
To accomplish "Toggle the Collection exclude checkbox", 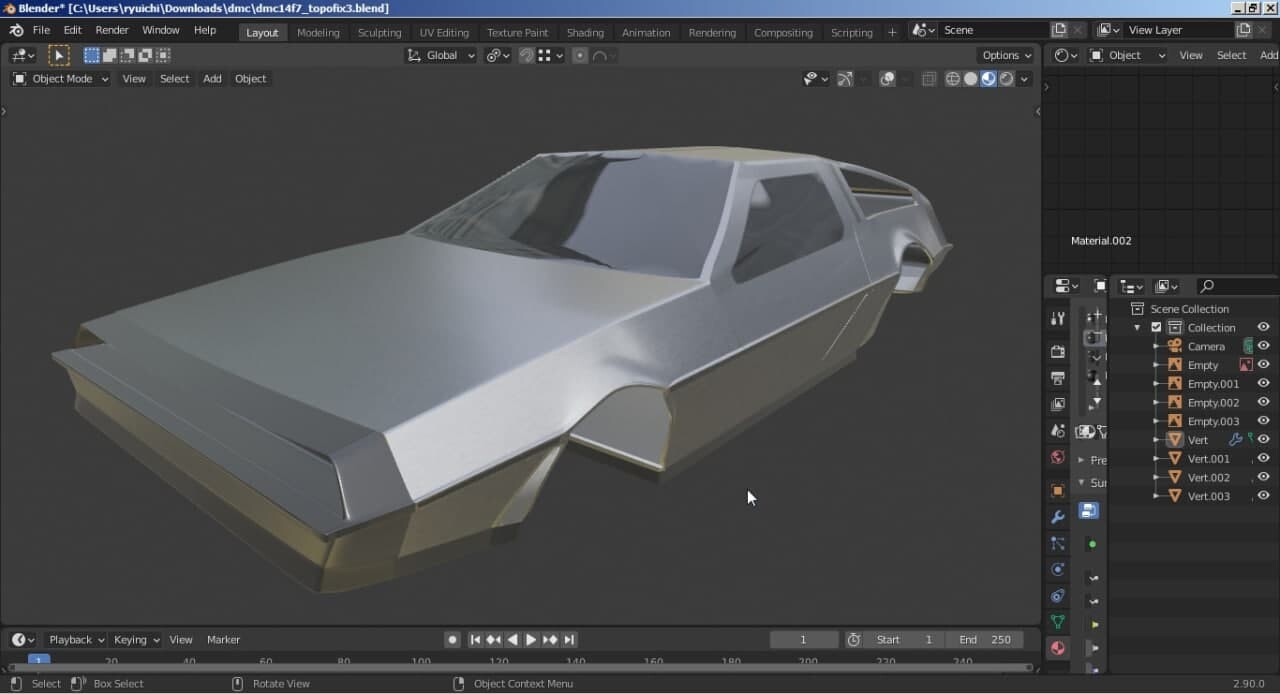I will (1157, 327).
